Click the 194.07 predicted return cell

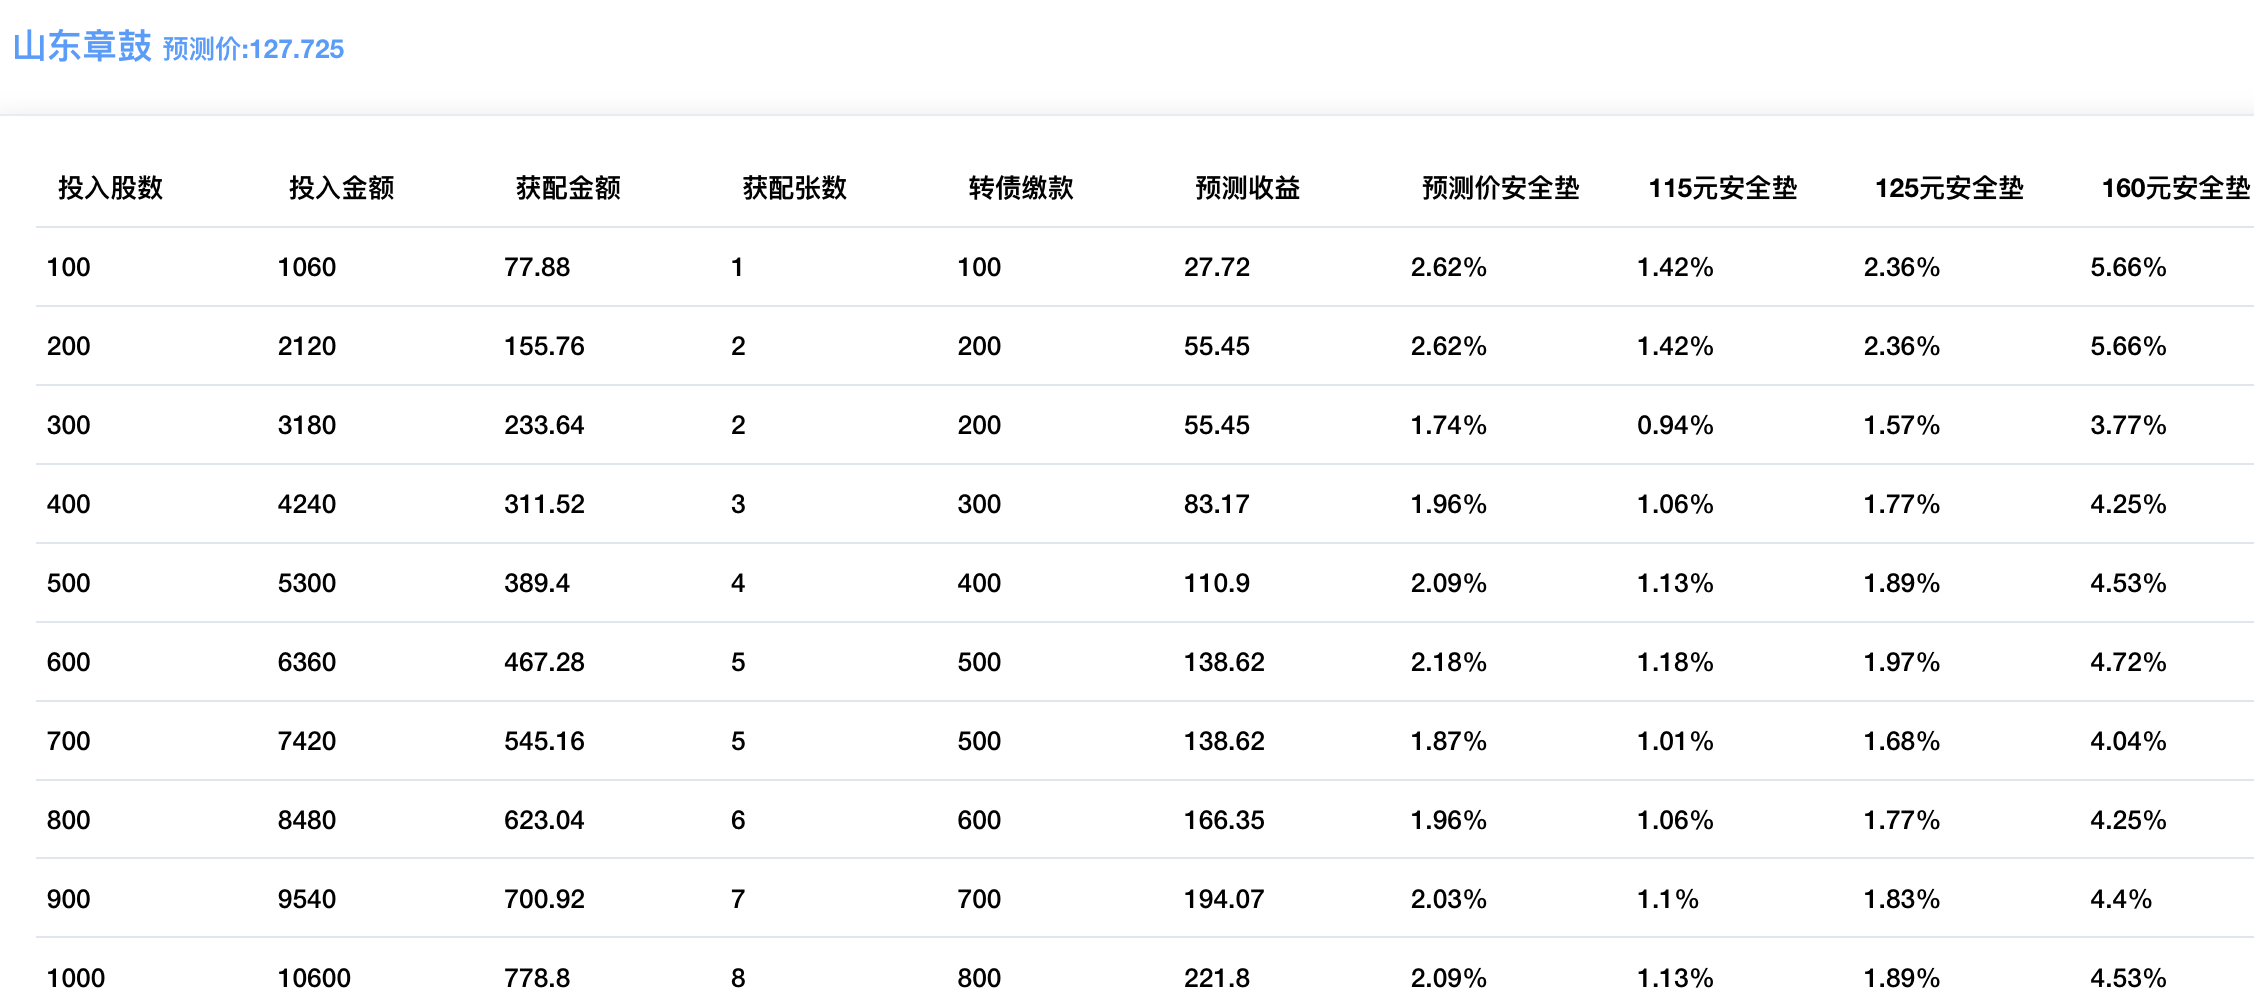coord(1224,899)
